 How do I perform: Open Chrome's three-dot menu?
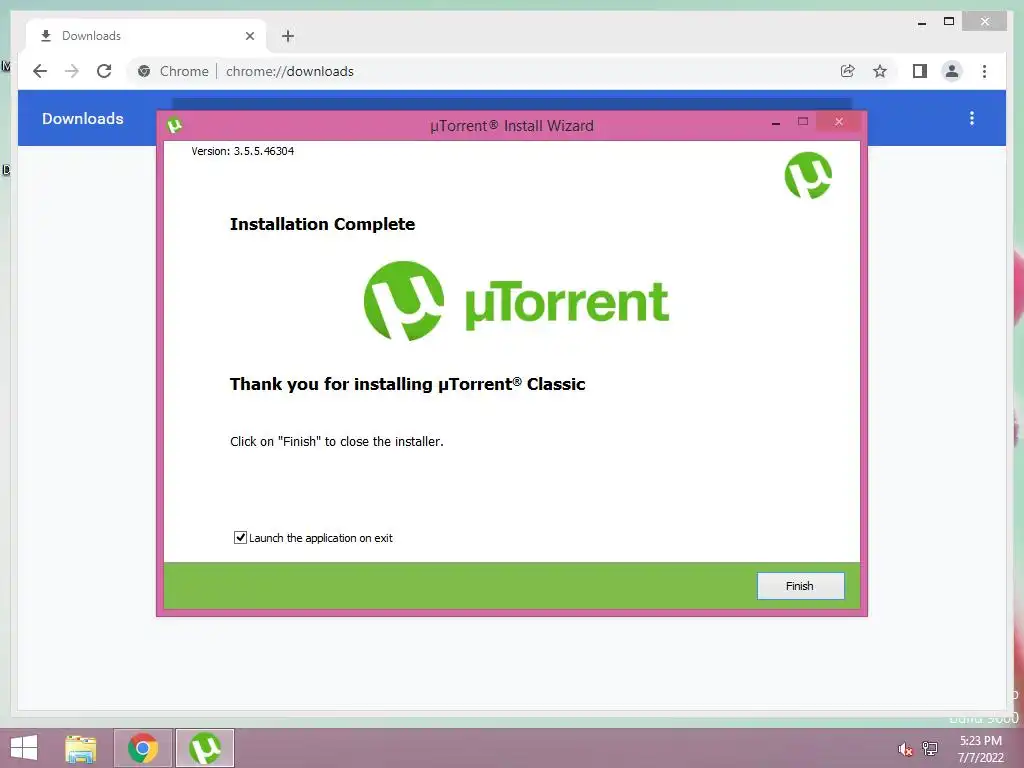point(984,71)
